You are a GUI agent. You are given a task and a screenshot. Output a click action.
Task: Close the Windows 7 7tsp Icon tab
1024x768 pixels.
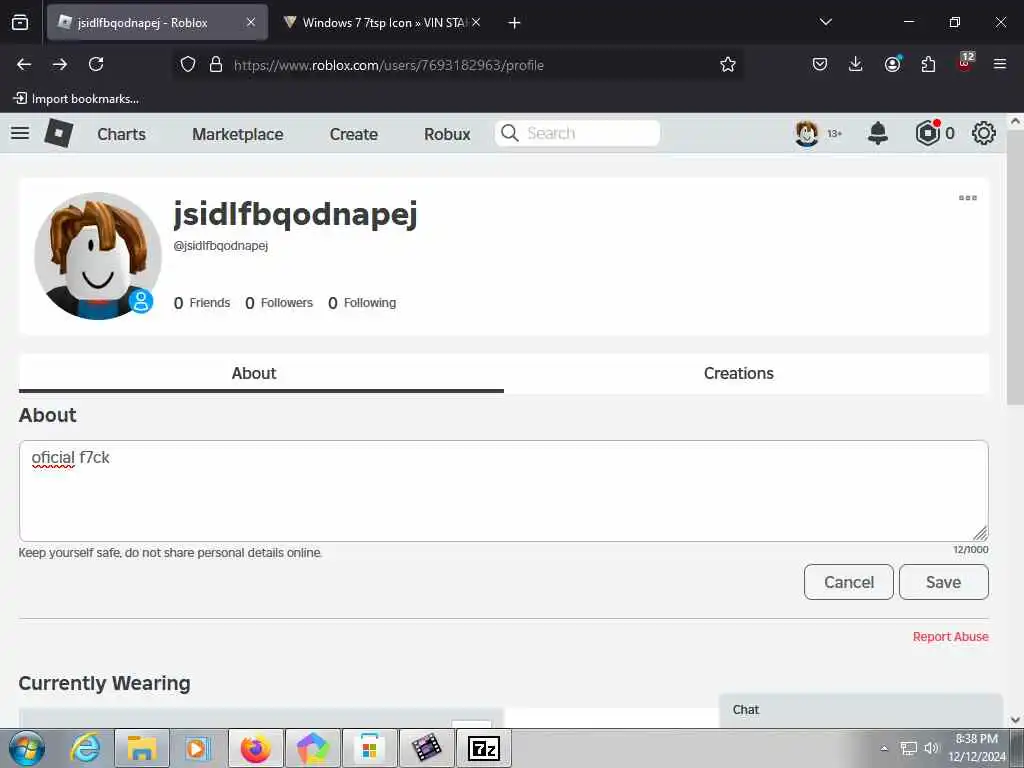[476, 23]
